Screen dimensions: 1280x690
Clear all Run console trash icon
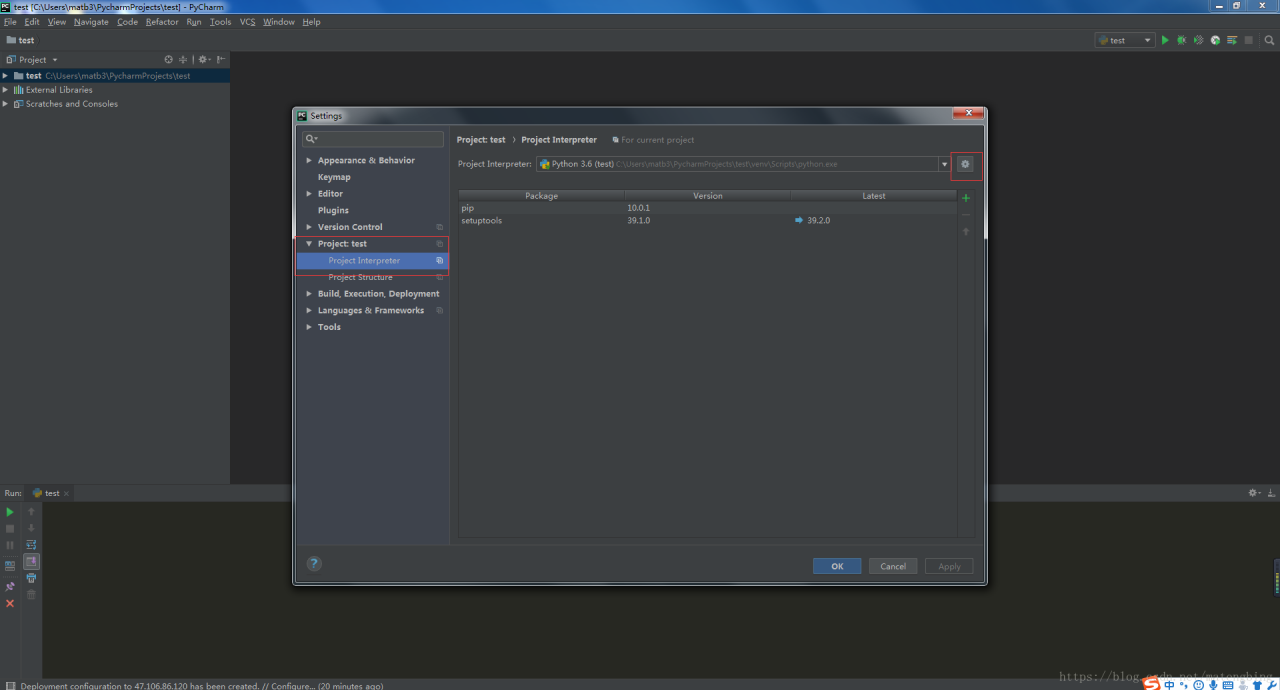pos(31,594)
